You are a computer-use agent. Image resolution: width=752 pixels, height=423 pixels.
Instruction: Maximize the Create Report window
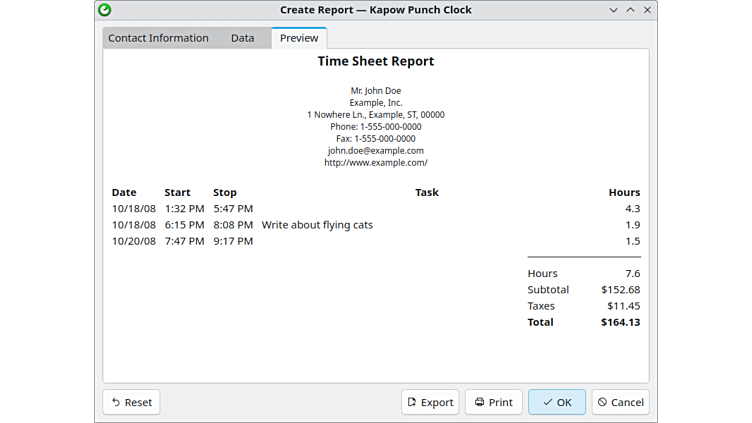tap(630, 10)
